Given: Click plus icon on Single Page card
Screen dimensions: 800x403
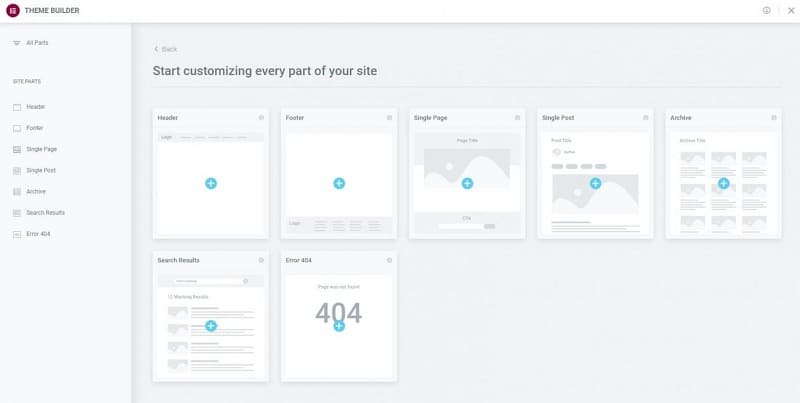Looking at the screenshot, I should (x=467, y=183).
